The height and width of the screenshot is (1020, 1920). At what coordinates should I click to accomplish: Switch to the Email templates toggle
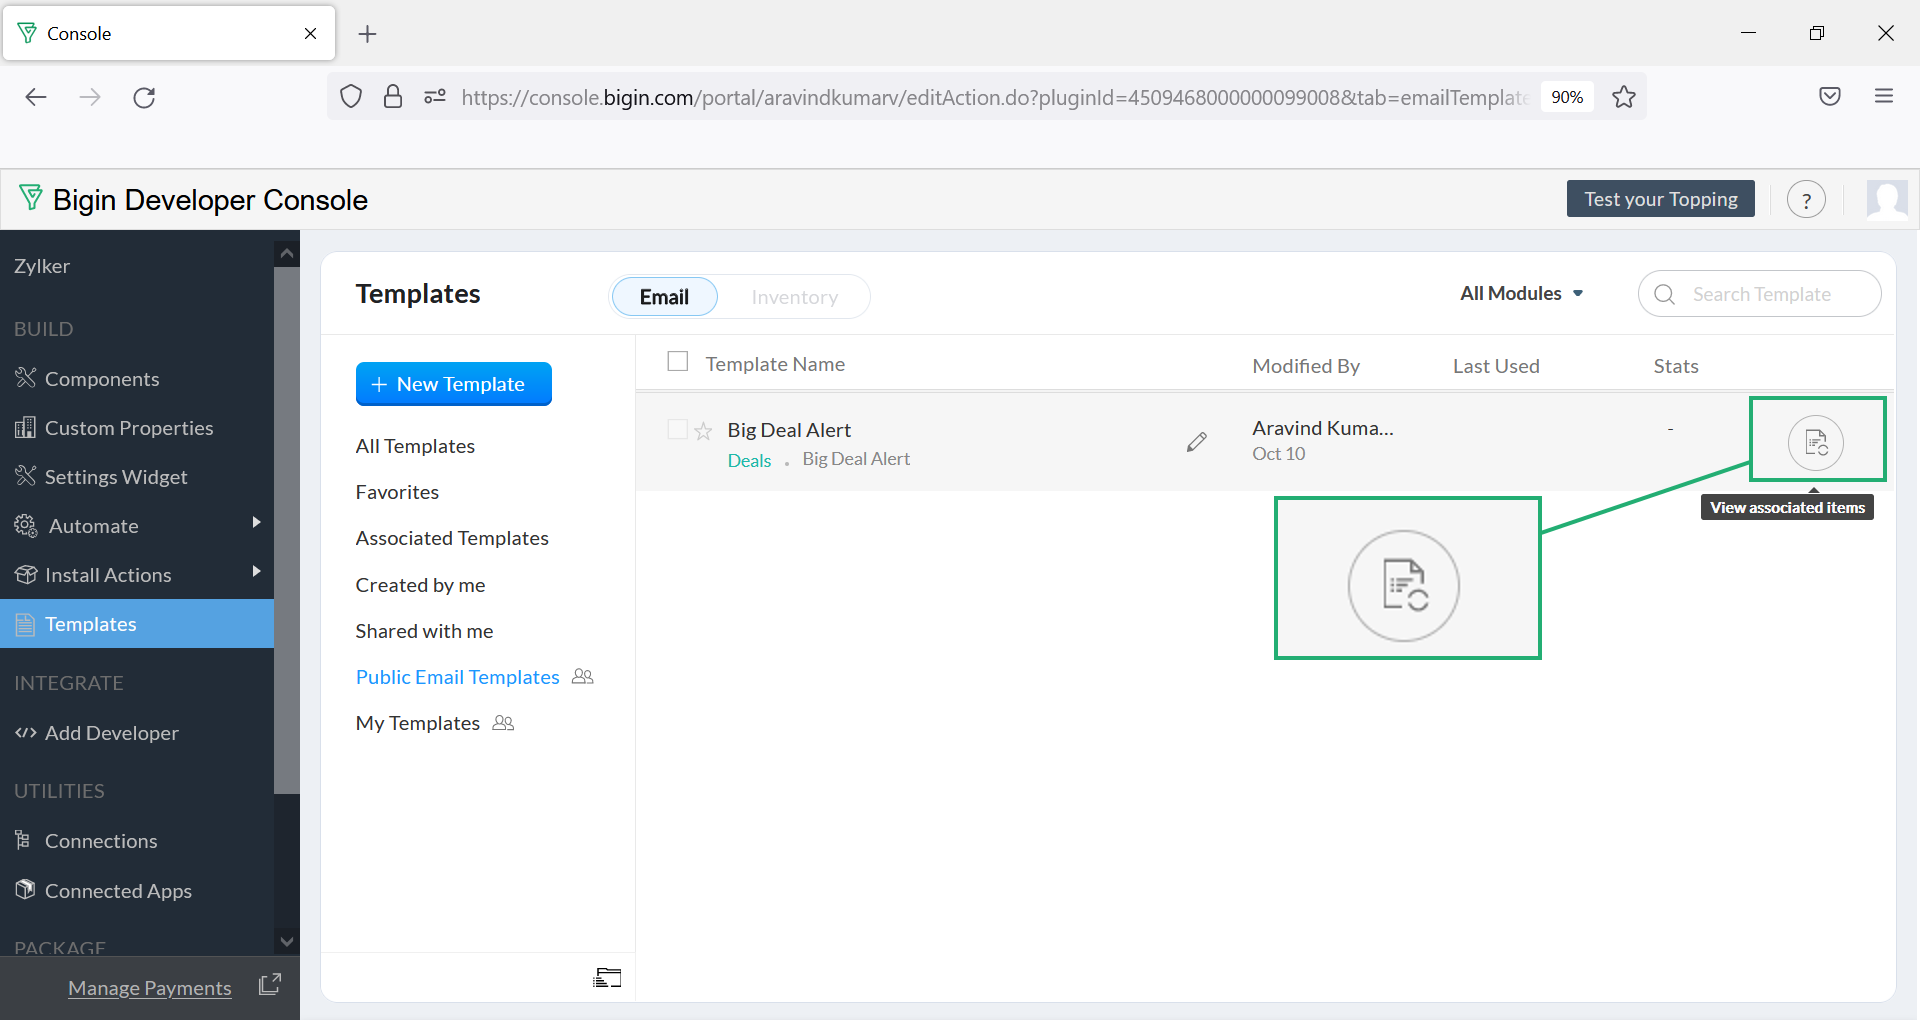664,297
